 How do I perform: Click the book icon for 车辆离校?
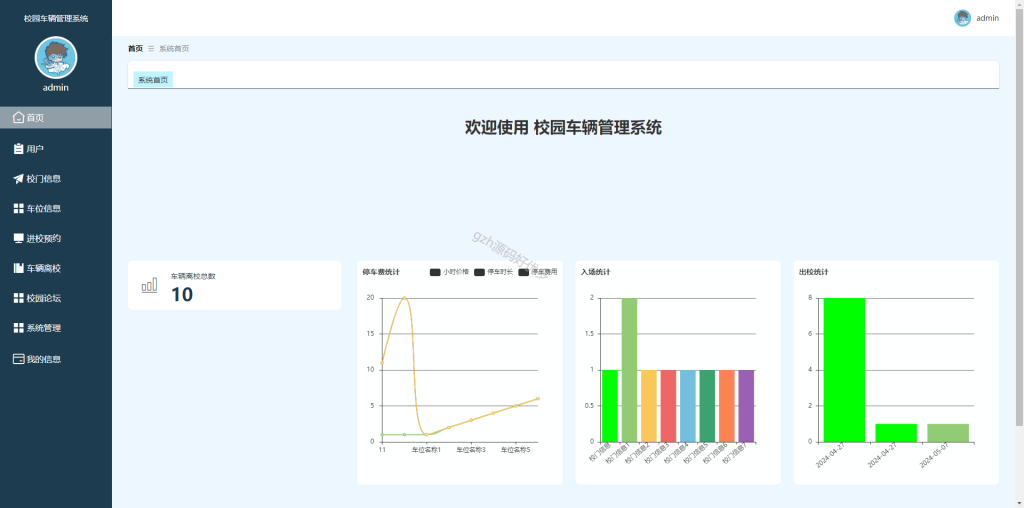tap(18, 268)
